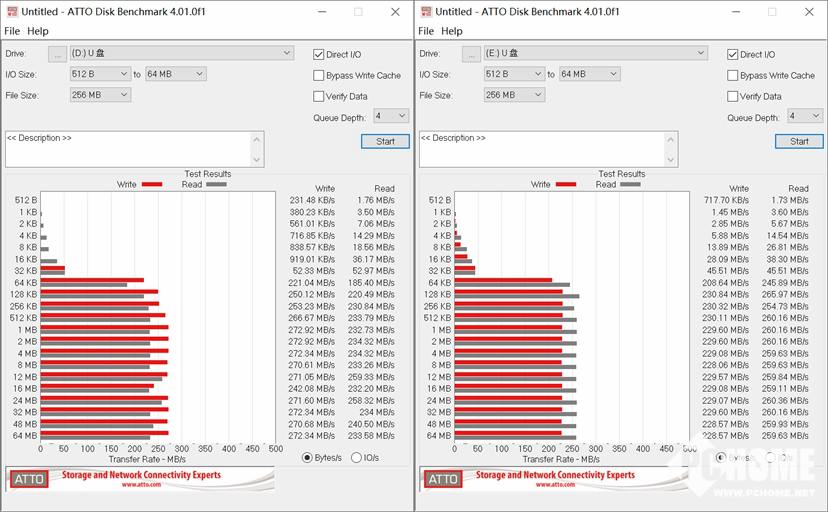Viewport: 828px width, 512px height.
Task: Click gray Read legend swatch in right window
Action: (x=631, y=184)
